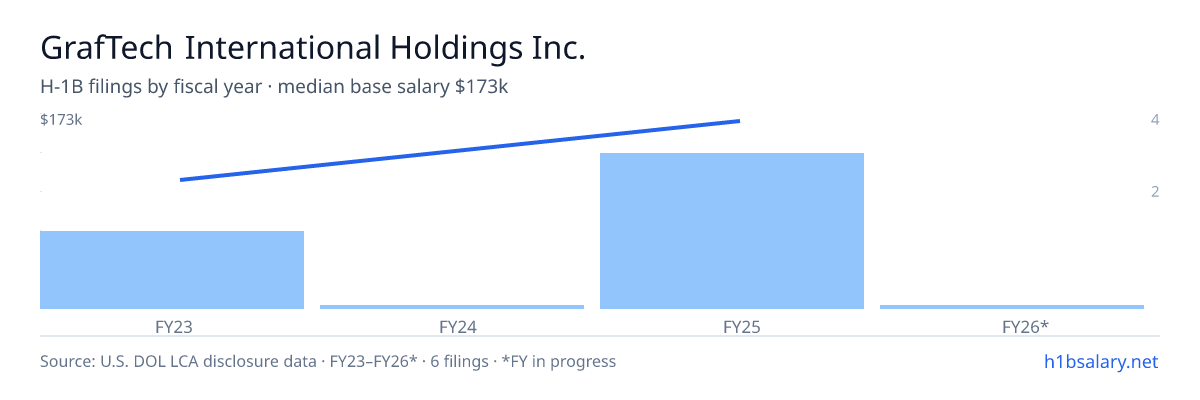Screen dimensions: 1200x400
Task: Click the FY25 filings bar
Action: pyautogui.click(x=732, y=231)
